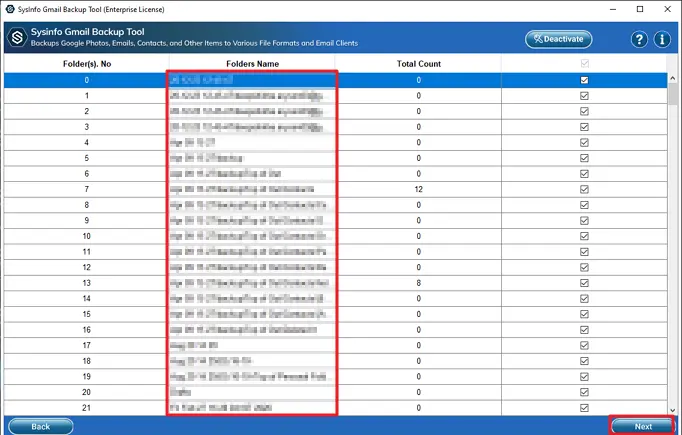Click the Folders Name column header
This screenshot has width=682, height=435.
coord(252,64)
